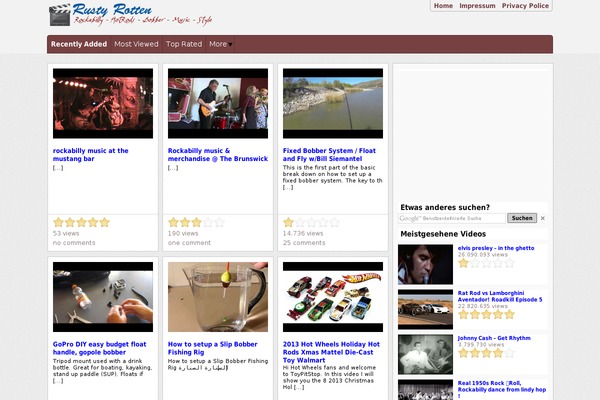
Task: Click the 'Etwas anderes suchen?' heading
Action: click(445, 207)
